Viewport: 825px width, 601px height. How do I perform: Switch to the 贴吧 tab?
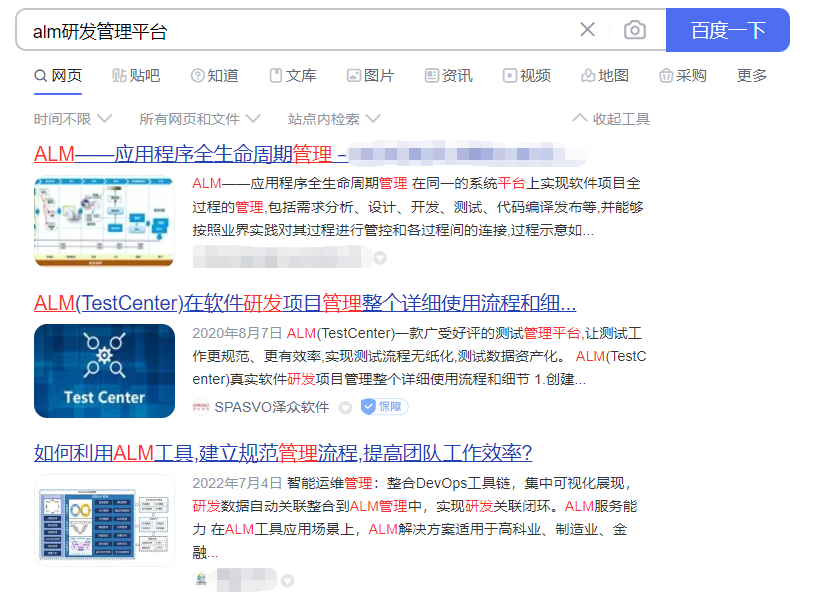click(x=136, y=76)
